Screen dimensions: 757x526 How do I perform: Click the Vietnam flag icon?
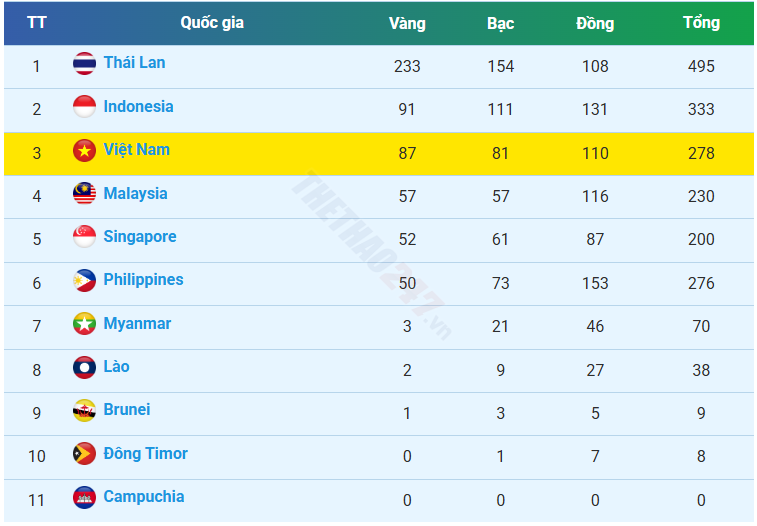(x=85, y=151)
